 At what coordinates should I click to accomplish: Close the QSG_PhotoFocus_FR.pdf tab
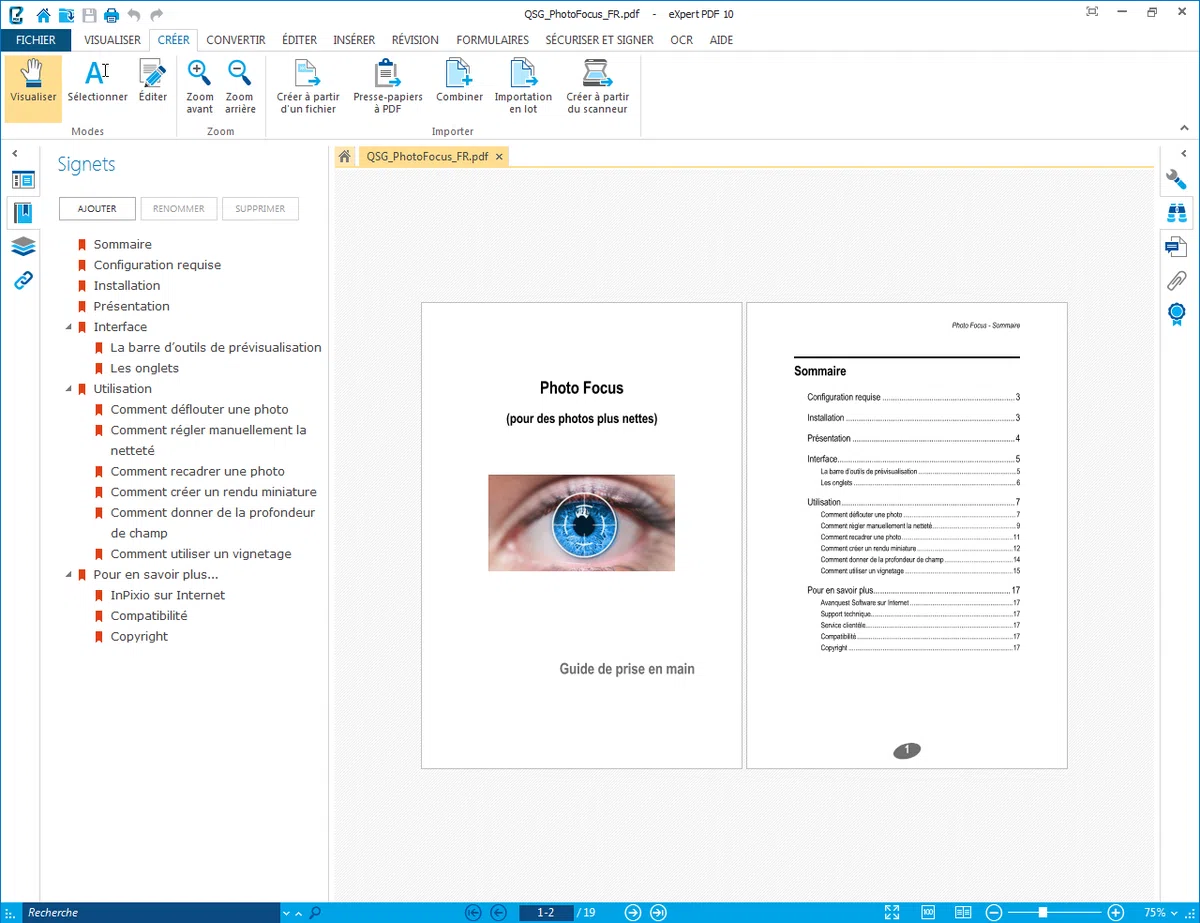tap(499, 157)
